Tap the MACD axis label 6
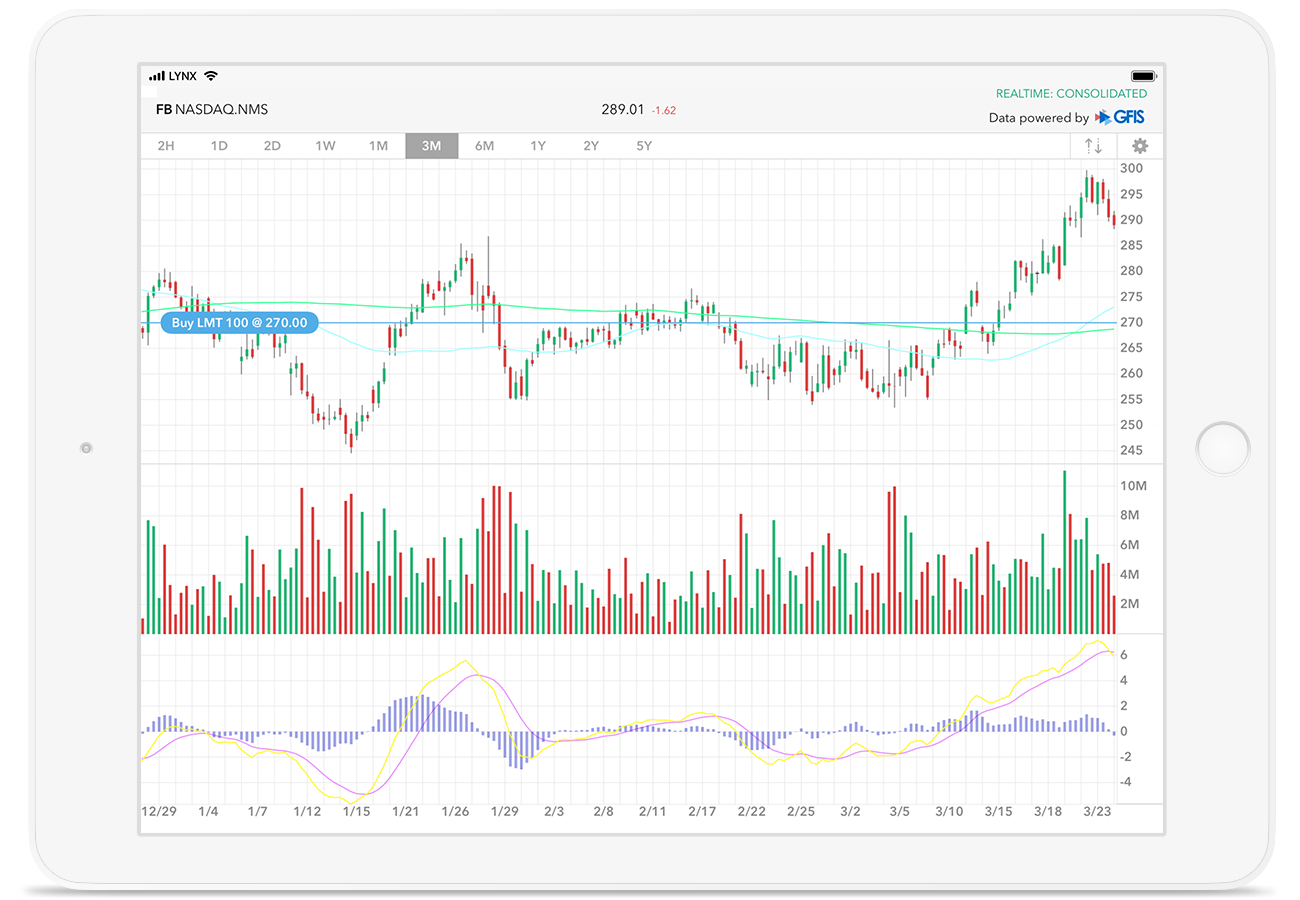1300x900 pixels. point(1124,655)
